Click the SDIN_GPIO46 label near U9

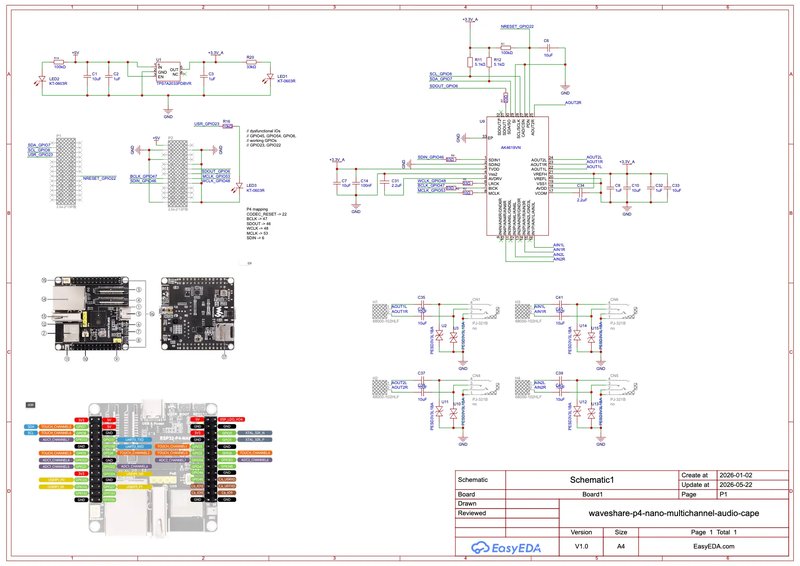point(431,157)
